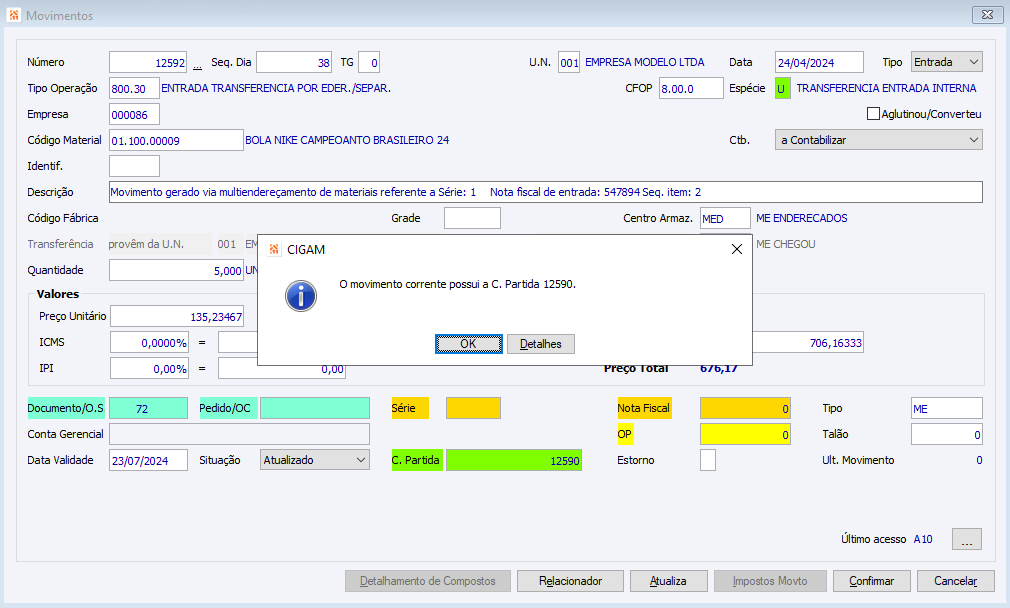Screen dimensions: 1010x608
Task: Click the Impostos Movto button
Action: tap(770, 581)
